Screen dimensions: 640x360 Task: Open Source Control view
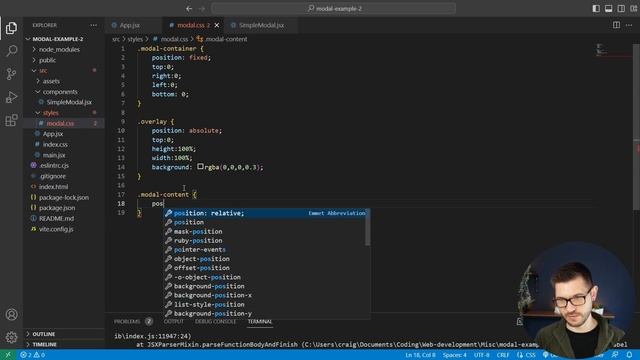coord(11,74)
